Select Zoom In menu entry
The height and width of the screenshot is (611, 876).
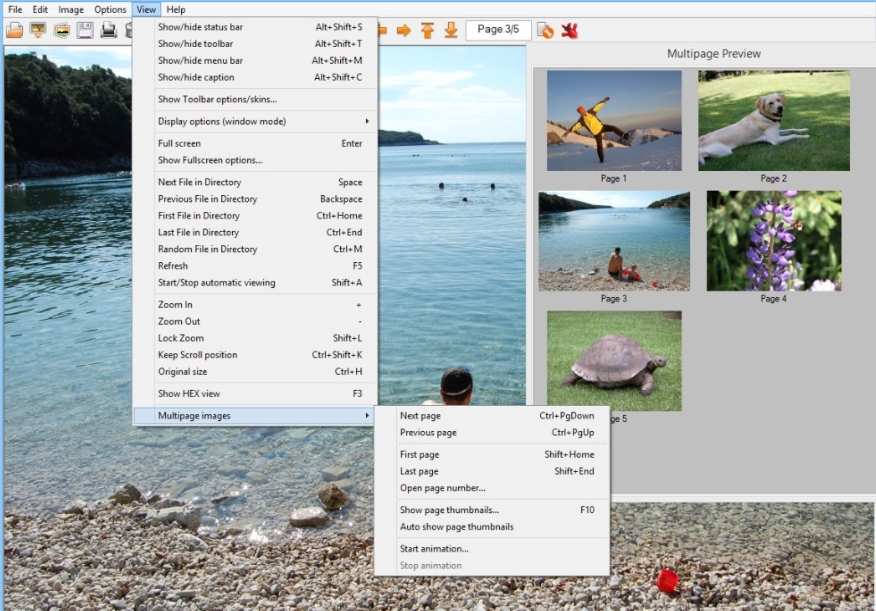point(255,304)
